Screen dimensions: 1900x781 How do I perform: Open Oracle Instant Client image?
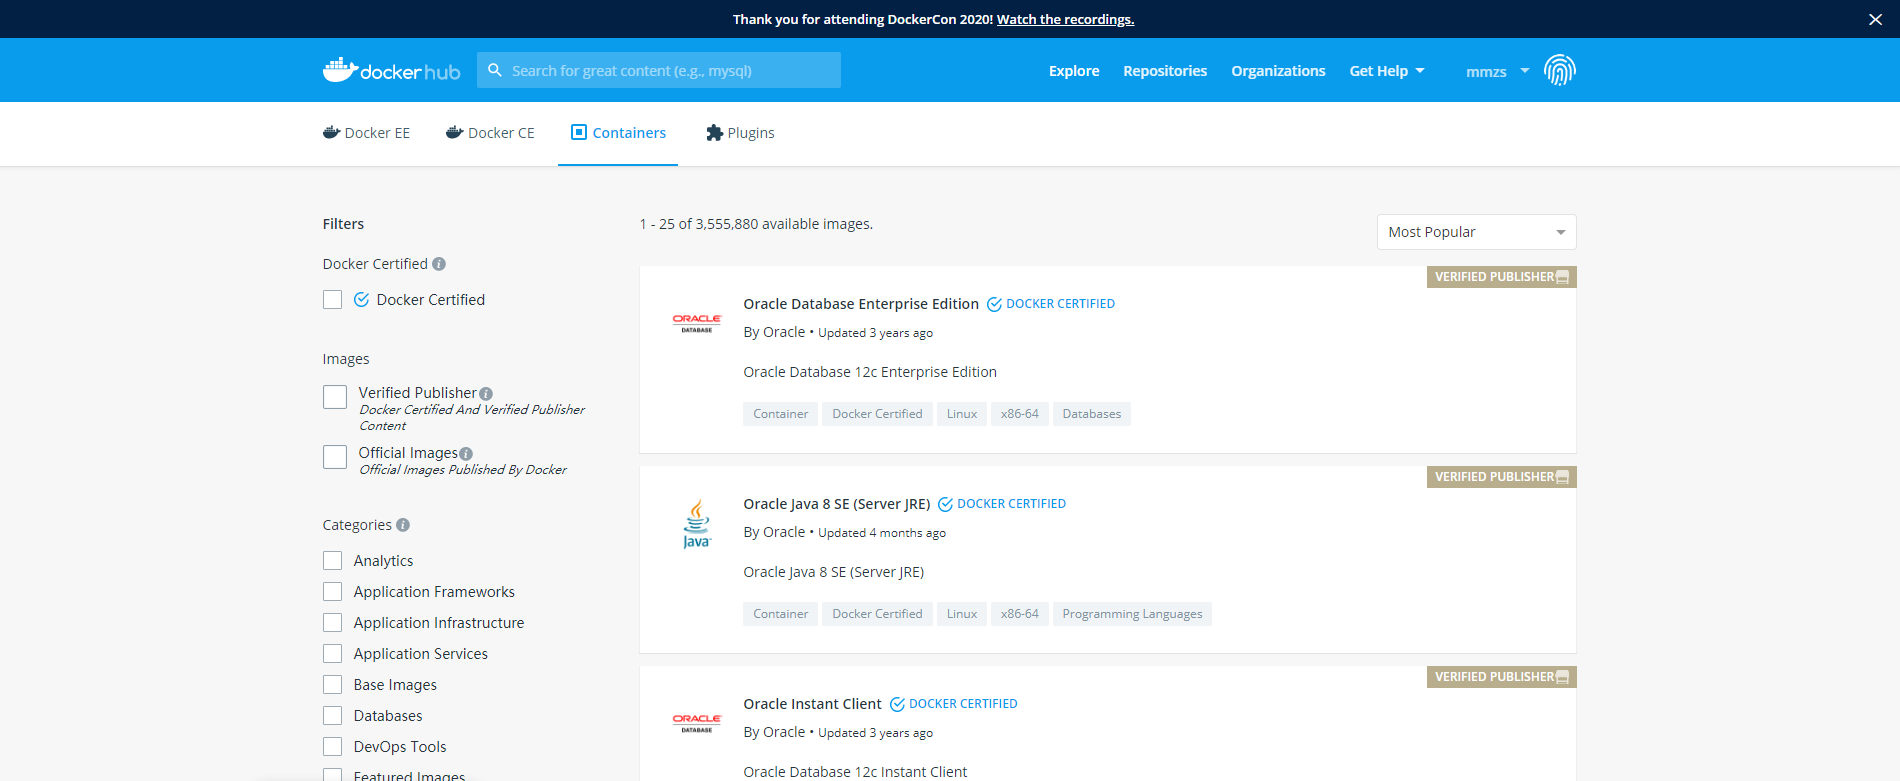coord(812,704)
